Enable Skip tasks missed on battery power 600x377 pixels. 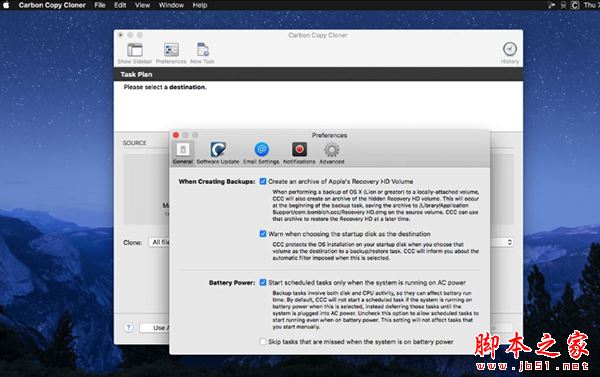[263, 341]
